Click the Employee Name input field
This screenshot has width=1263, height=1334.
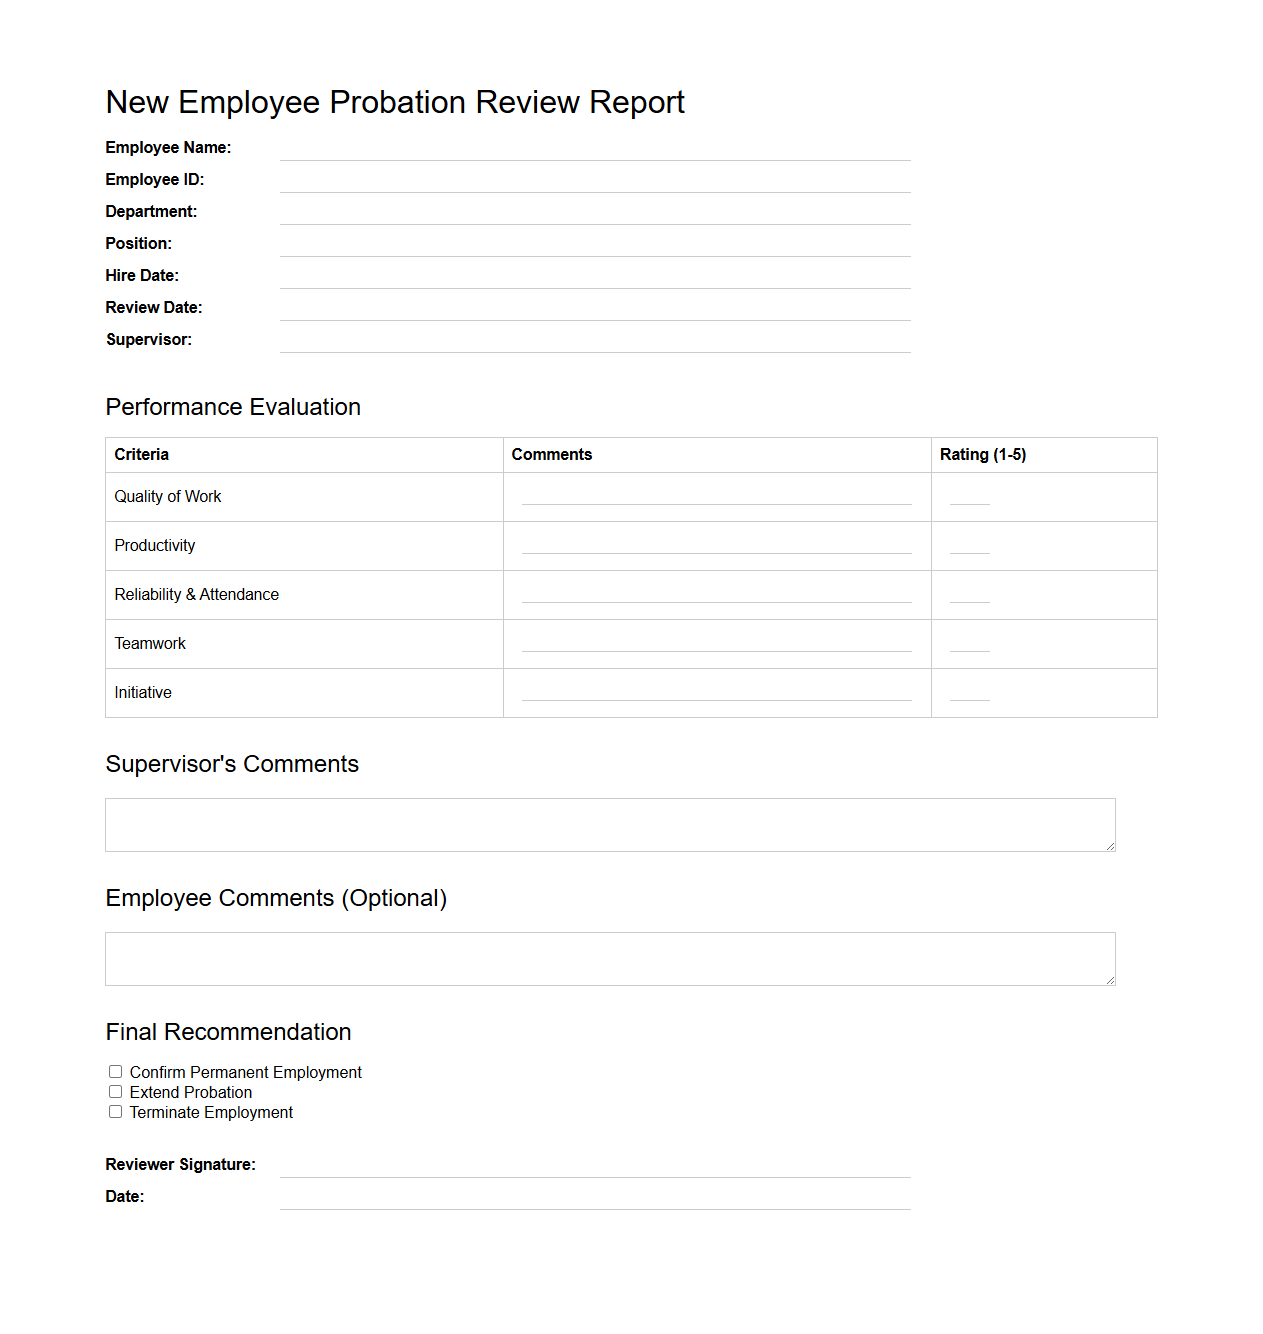(594, 152)
